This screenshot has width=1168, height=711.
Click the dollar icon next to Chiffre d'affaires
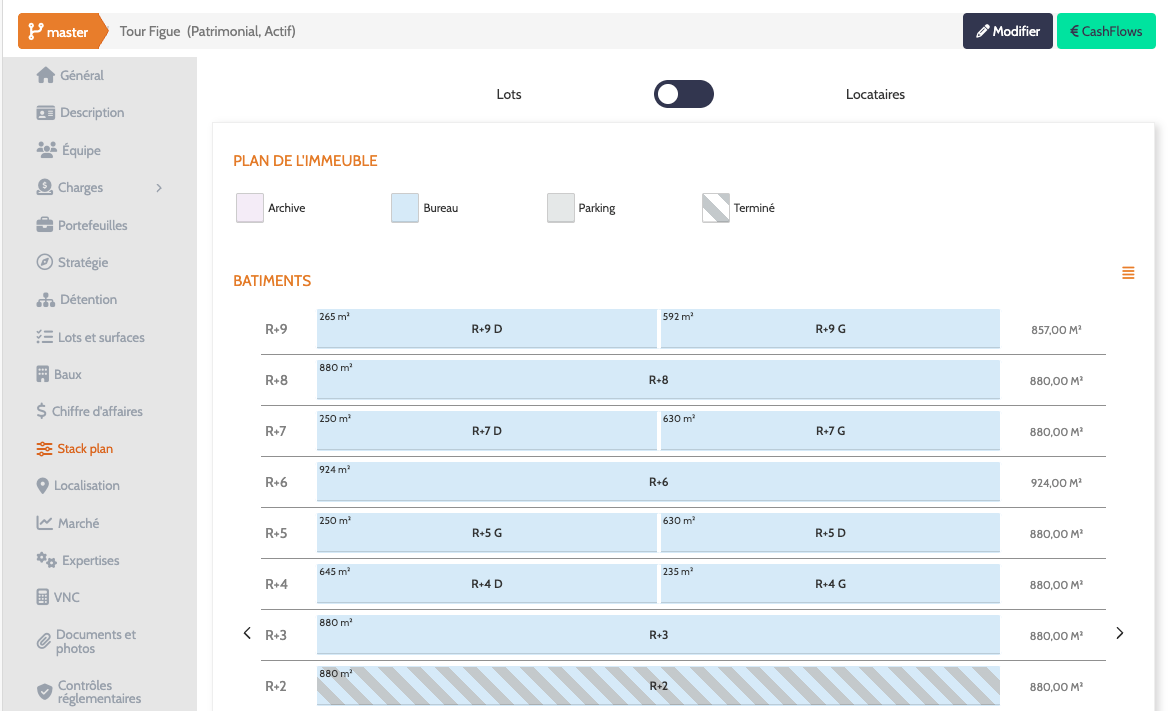tap(41, 411)
